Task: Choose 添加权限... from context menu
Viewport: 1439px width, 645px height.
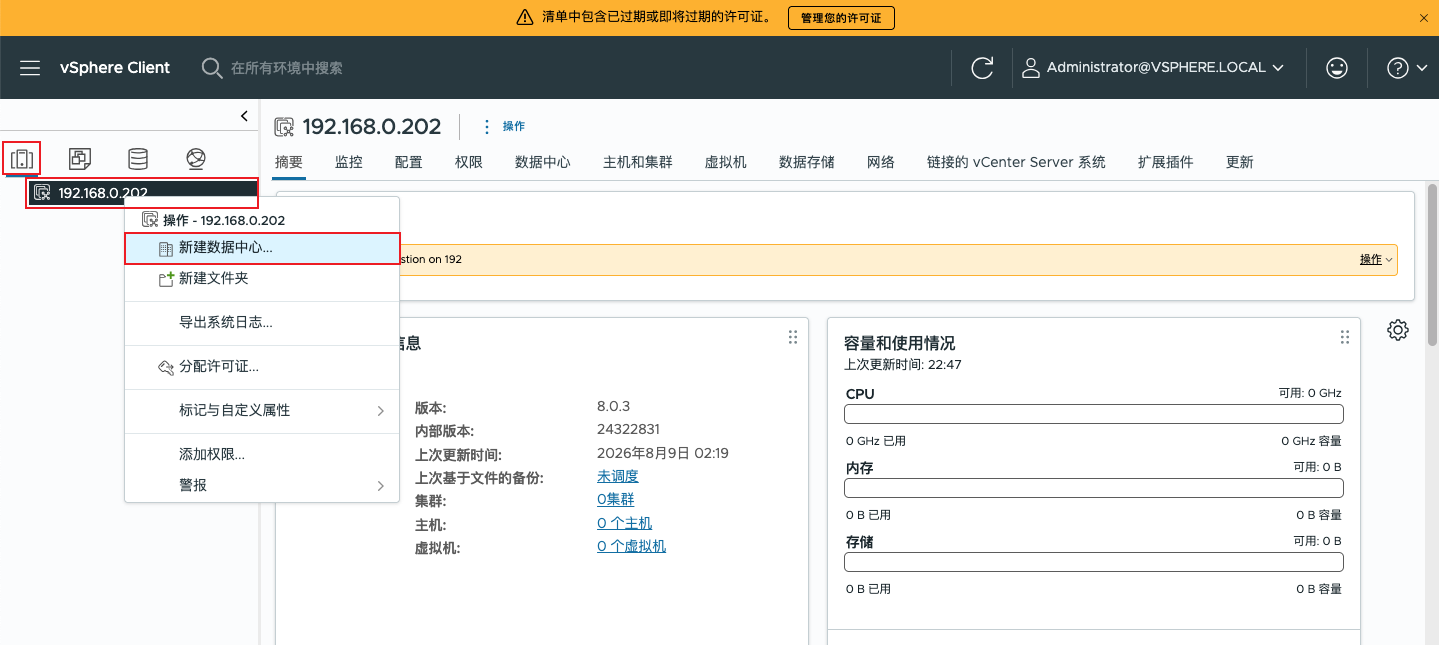Action: pyautogui.click(x=262, y=454)
